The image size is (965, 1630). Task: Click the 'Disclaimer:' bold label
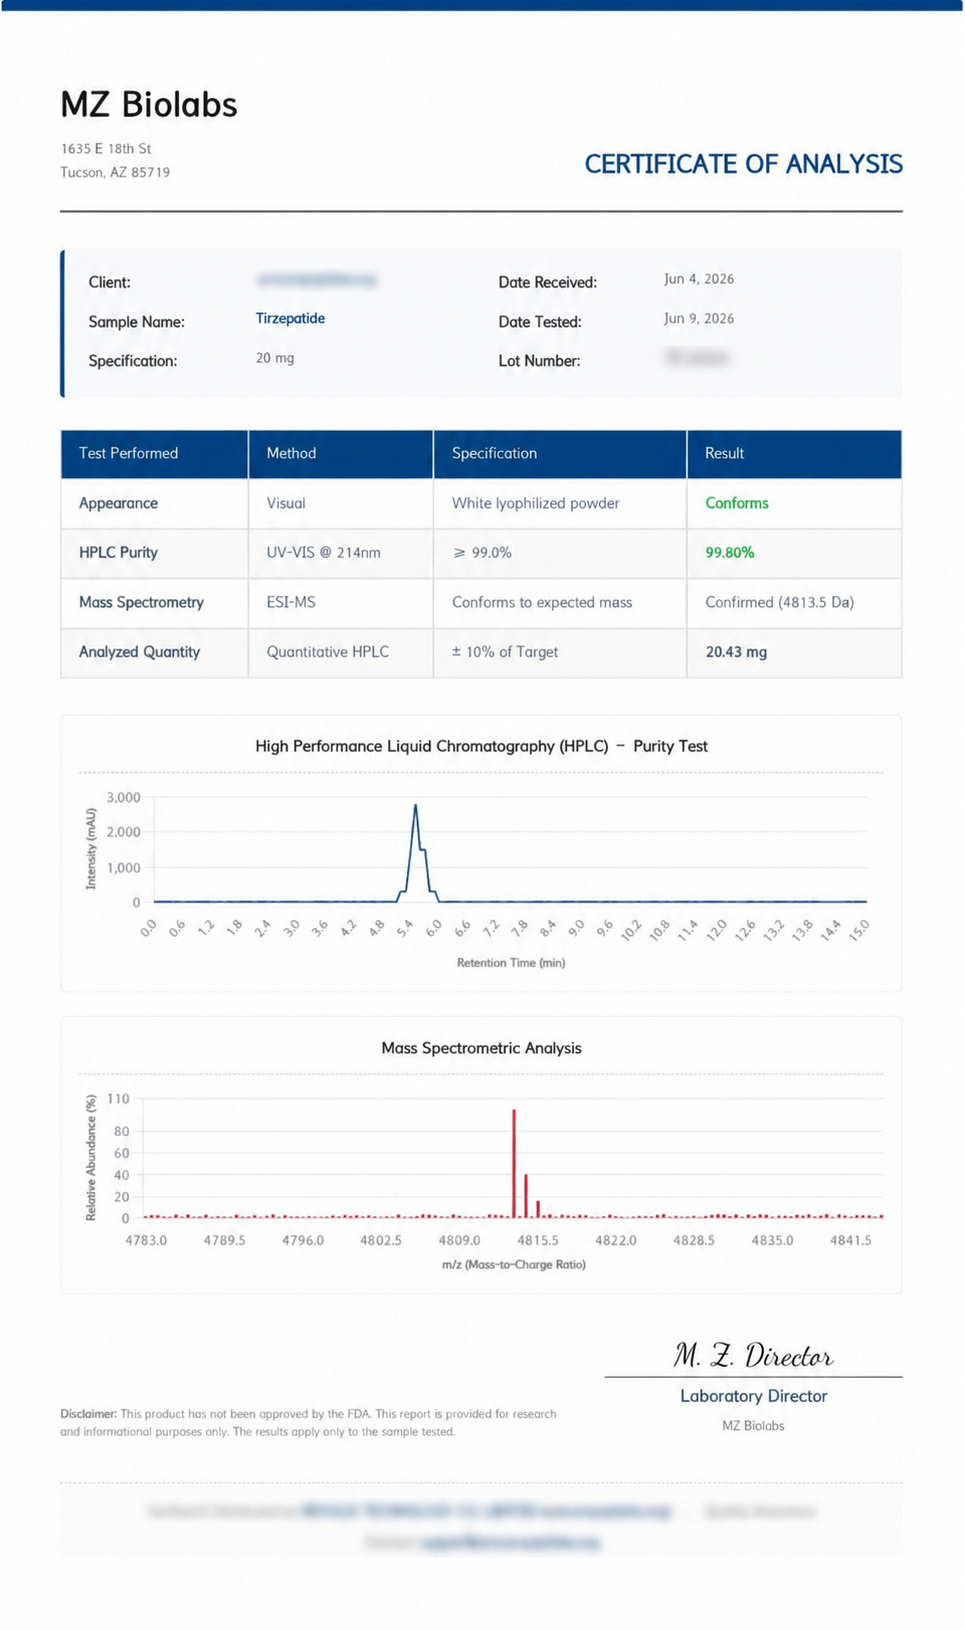click(88, 1414)
